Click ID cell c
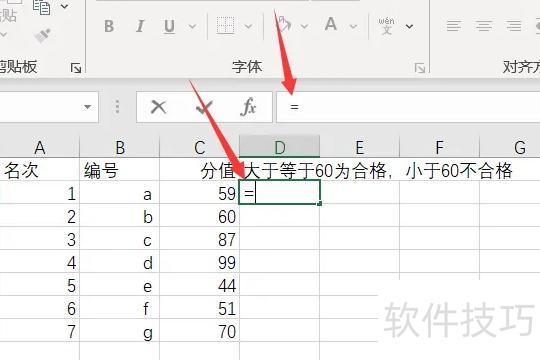 (120, 239)
